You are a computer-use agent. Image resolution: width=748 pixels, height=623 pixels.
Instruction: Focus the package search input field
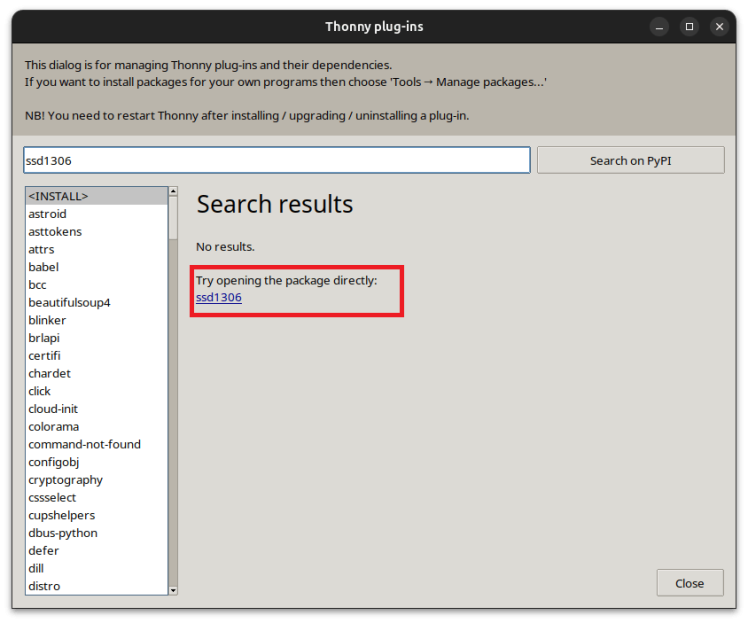pos(277,160)
